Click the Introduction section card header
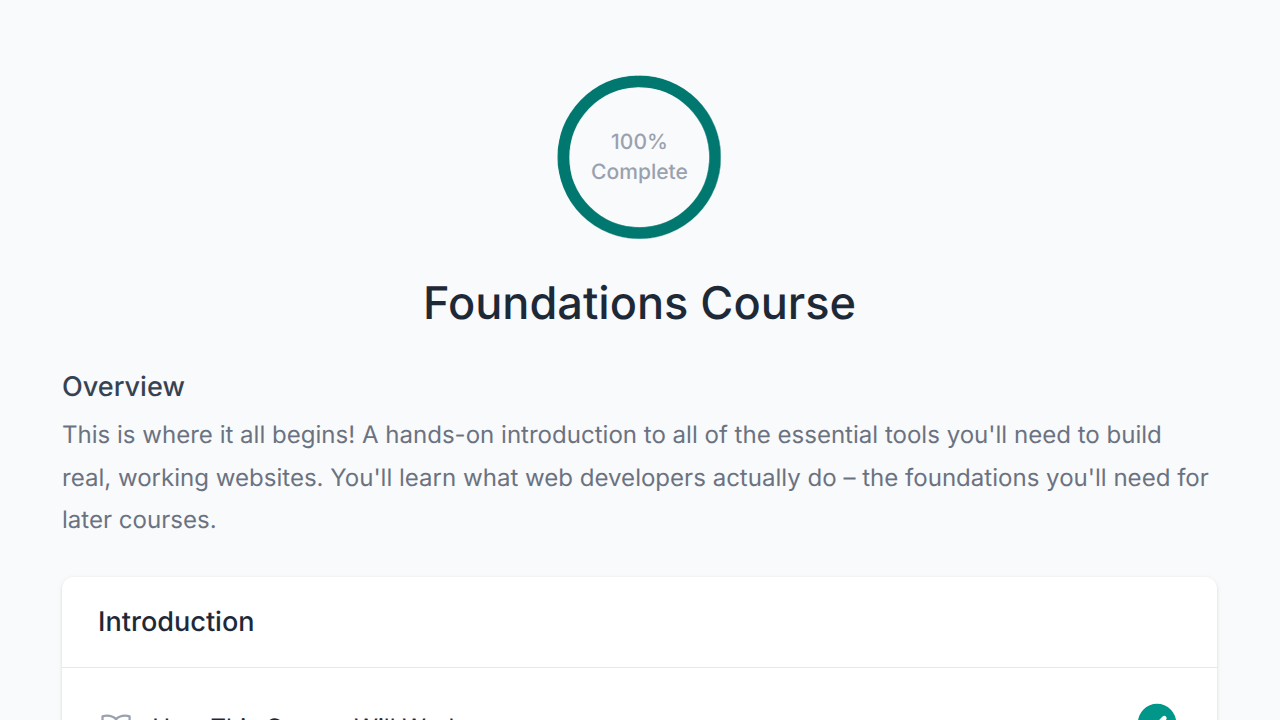This screenshot has height=720, width=1280. [639, 622]
